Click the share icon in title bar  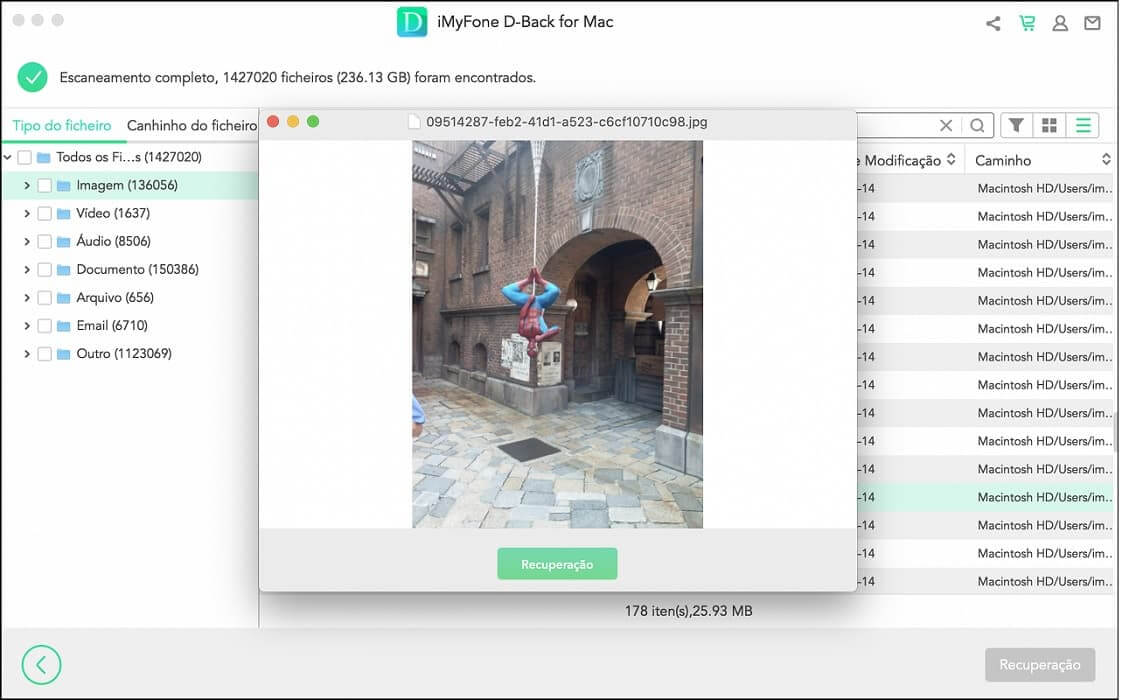993,24
